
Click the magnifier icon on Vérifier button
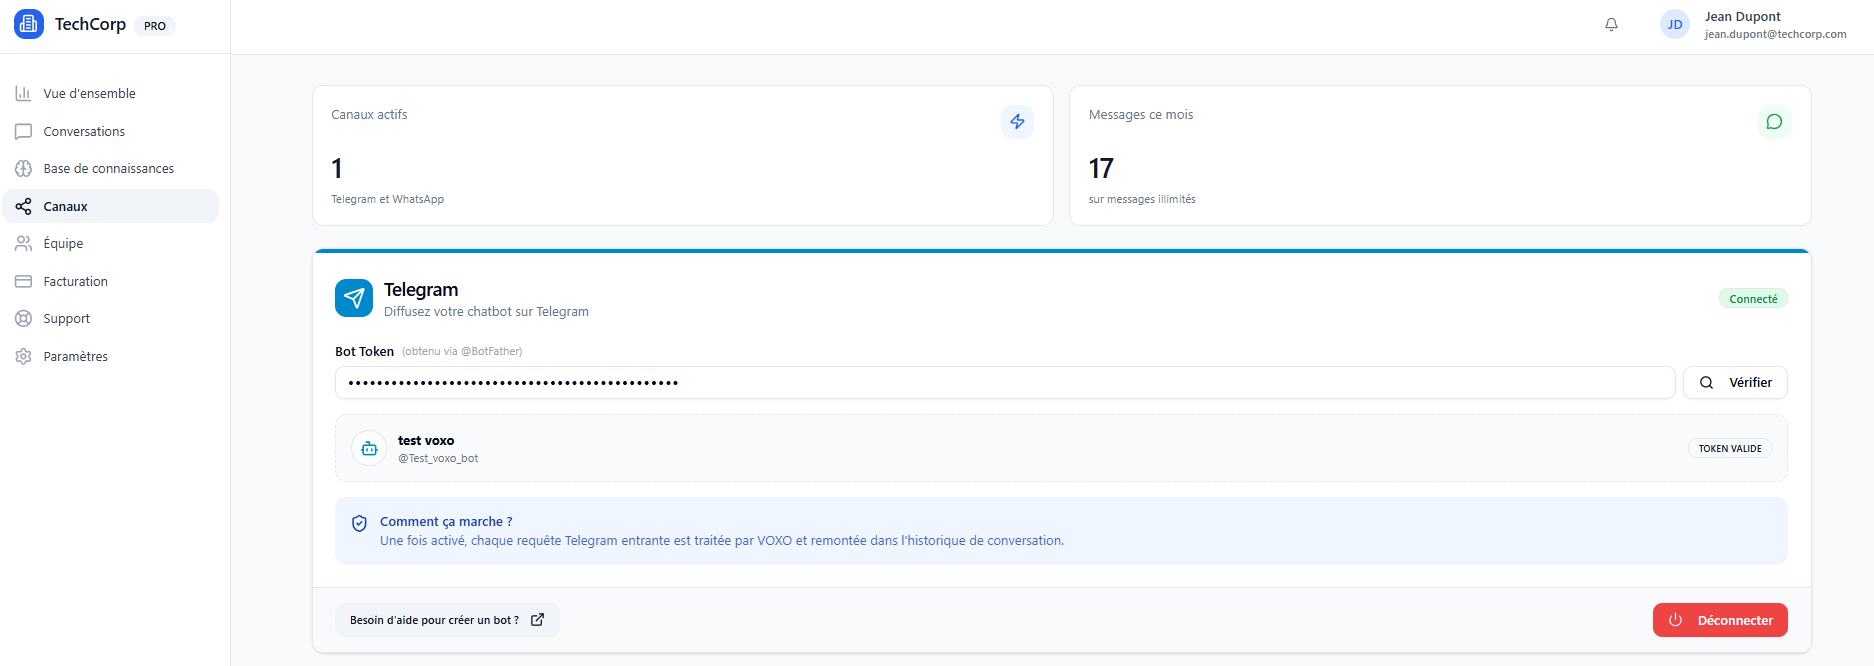point(1706,383)
